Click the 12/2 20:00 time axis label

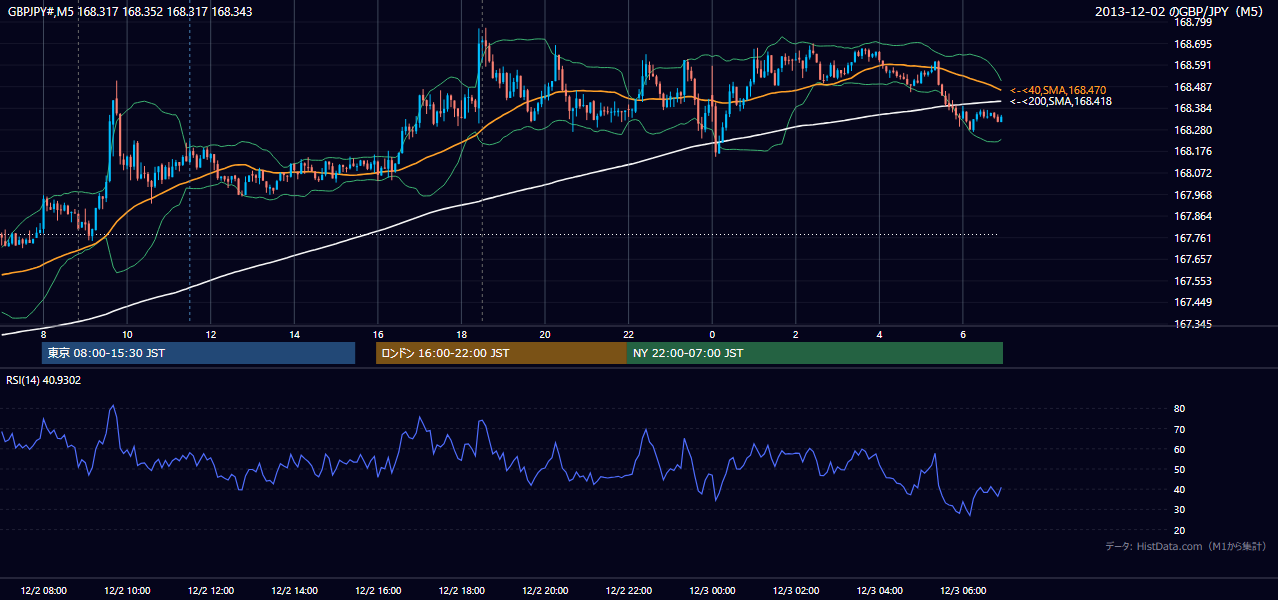[544, 591]
